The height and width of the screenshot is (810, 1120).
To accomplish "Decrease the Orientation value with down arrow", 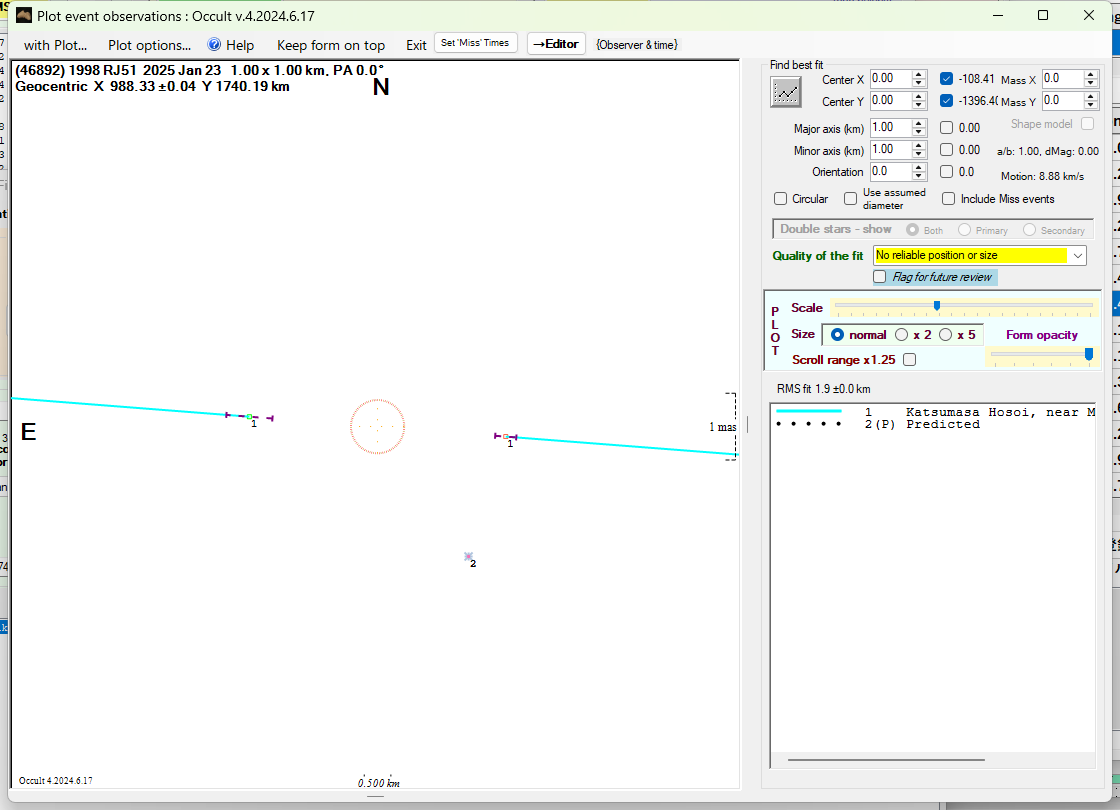I will point(919,176).
